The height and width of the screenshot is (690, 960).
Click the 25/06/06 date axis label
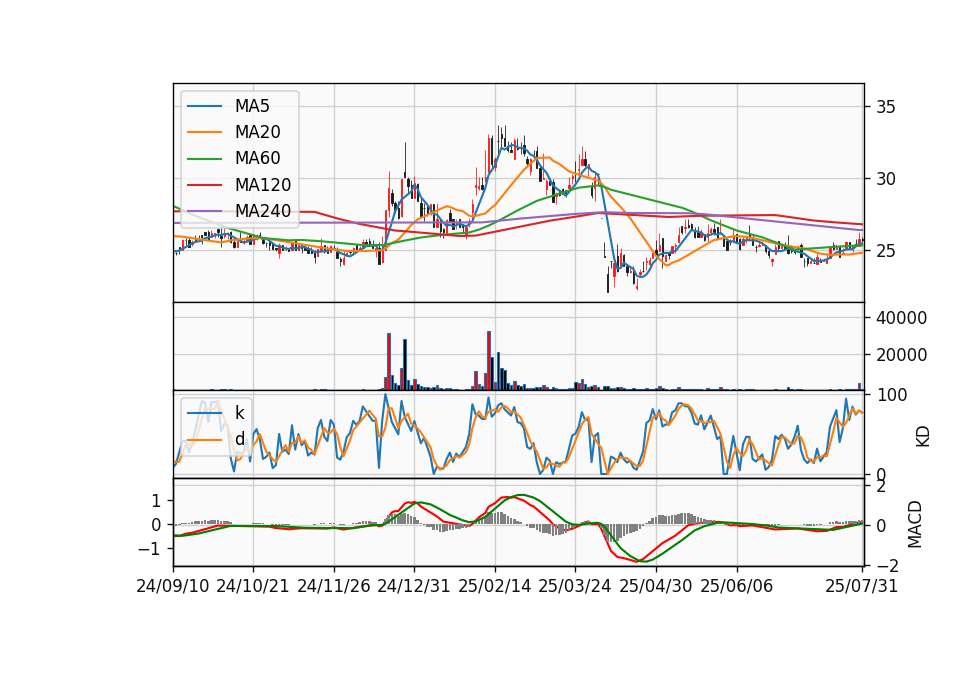point(737,586)
